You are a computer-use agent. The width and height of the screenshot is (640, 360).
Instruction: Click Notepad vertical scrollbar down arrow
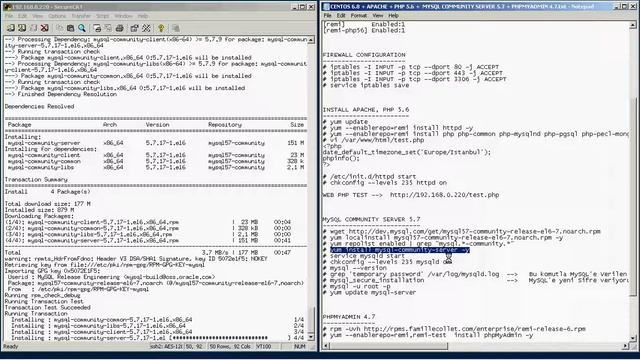(633, 338)
